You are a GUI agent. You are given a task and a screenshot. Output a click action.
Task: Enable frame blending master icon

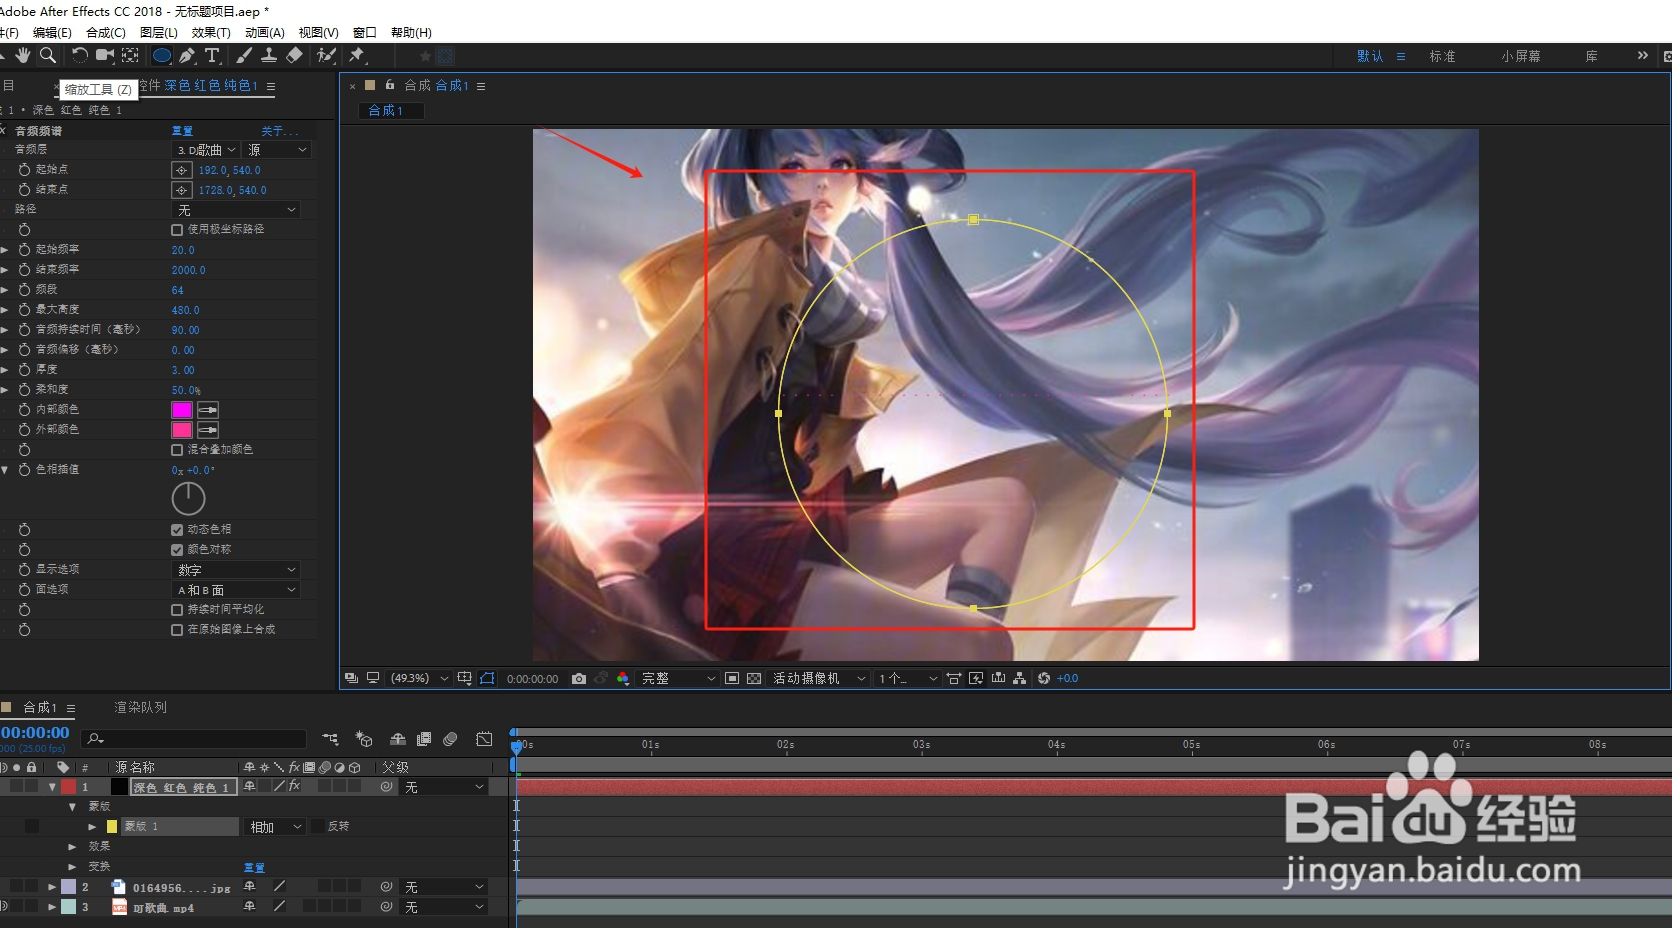tap(424, 739)
